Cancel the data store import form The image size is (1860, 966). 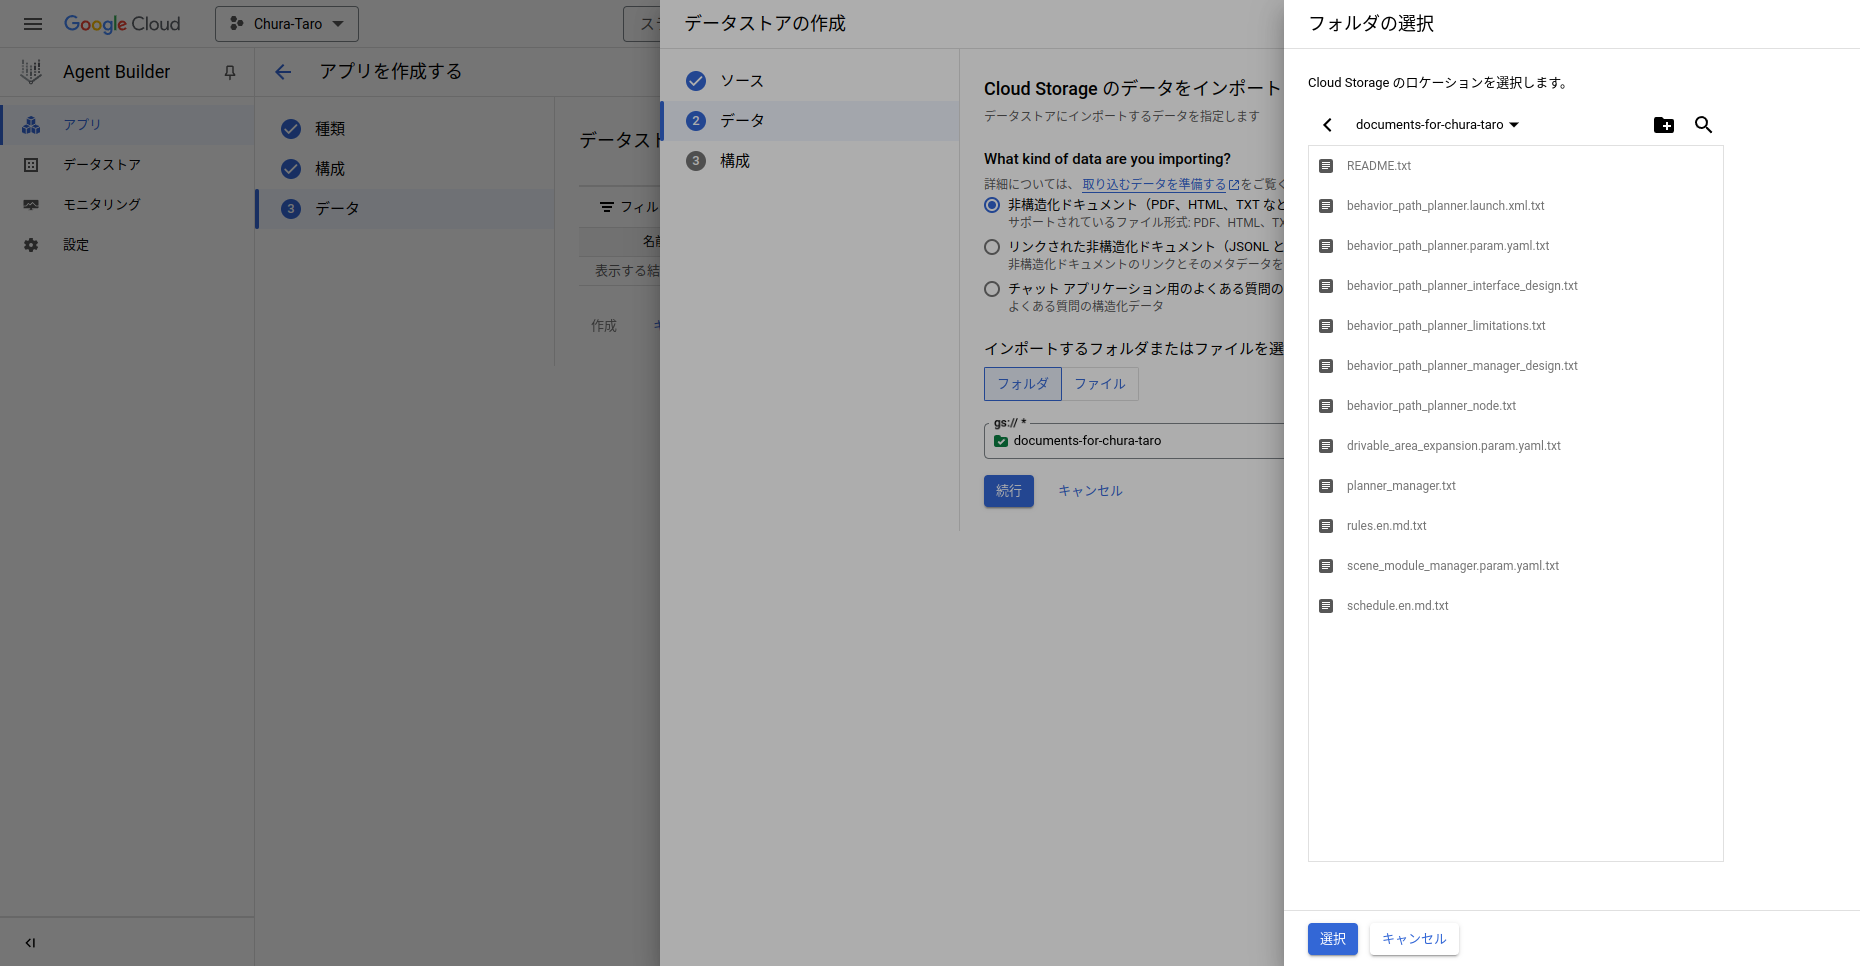[1090, 491]
